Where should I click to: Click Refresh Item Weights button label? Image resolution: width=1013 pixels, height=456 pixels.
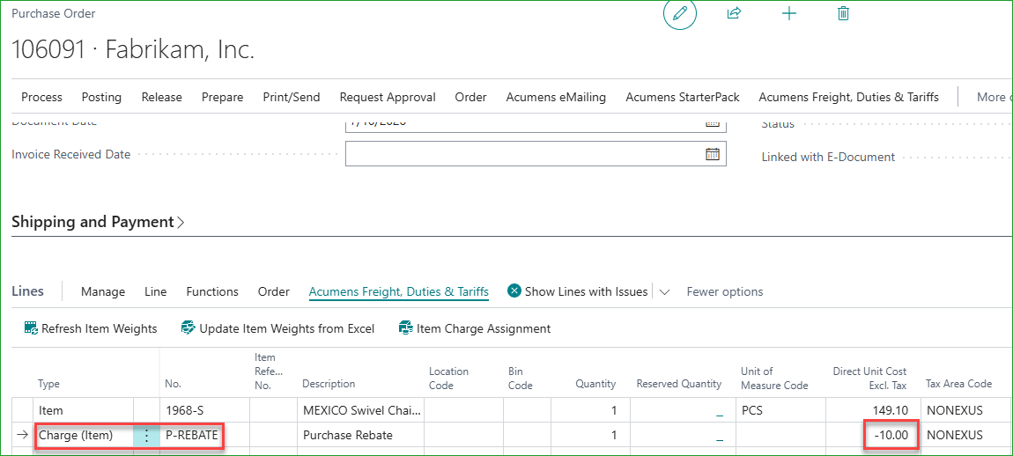99,329
